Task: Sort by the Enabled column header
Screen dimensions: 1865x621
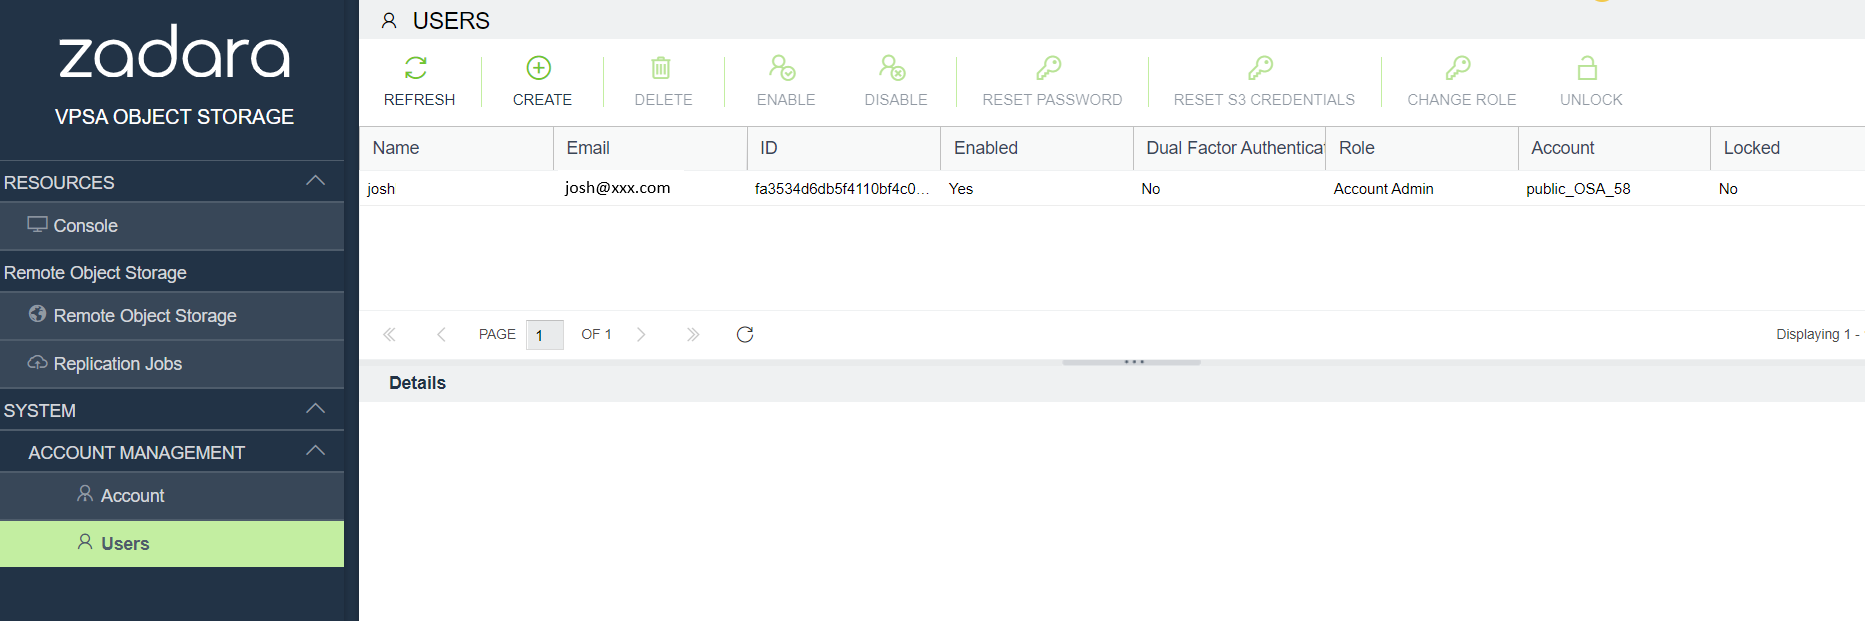Action: 1037,148
